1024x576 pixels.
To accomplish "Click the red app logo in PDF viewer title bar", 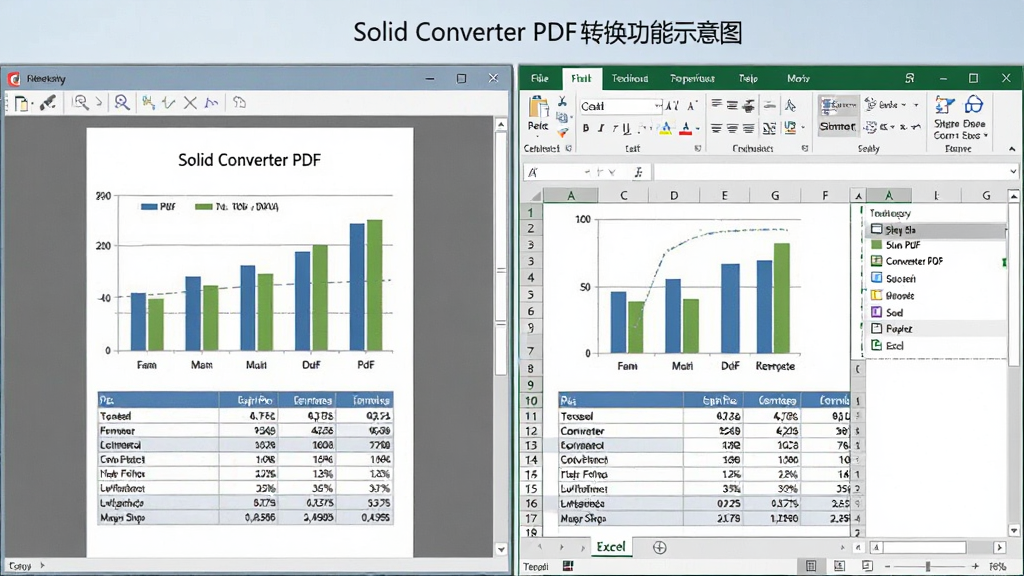I will [14, 79].
